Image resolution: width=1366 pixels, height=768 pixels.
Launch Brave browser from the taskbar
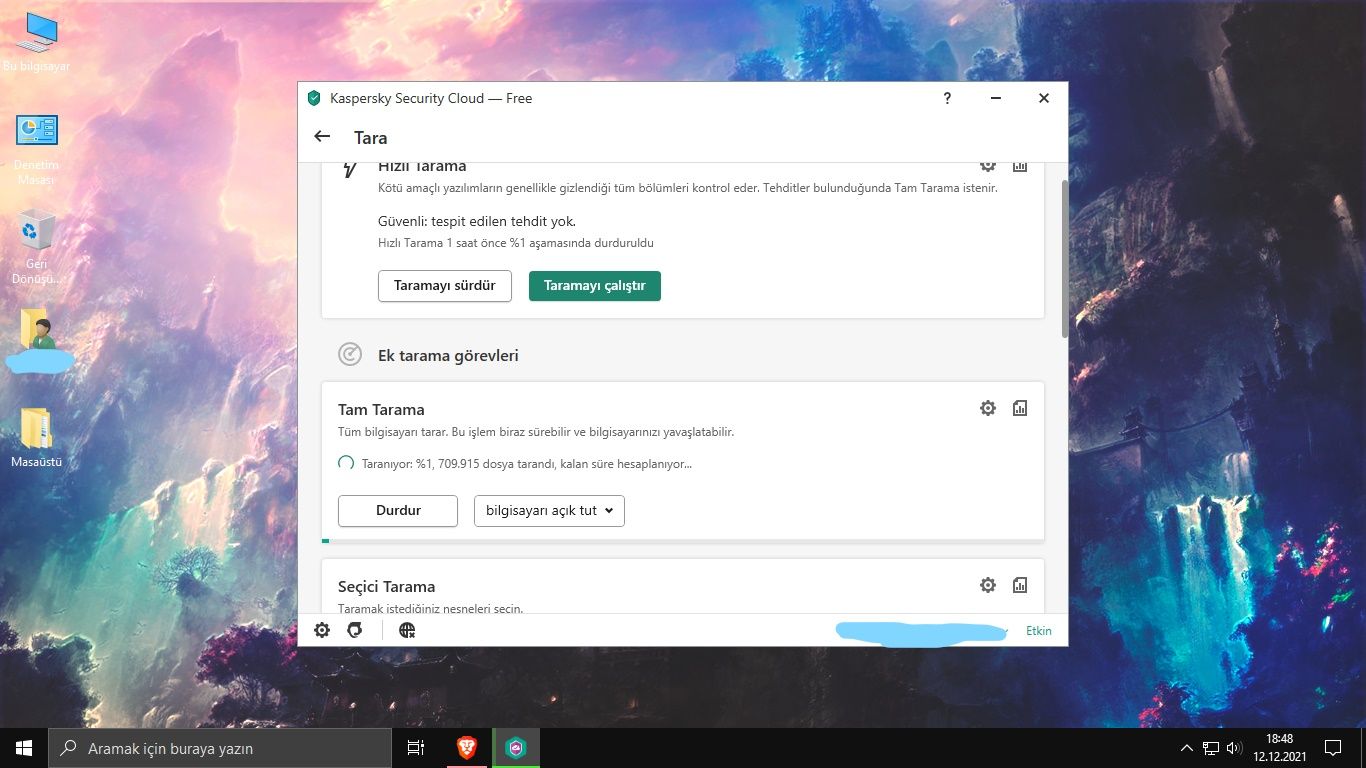click(467, 748)
